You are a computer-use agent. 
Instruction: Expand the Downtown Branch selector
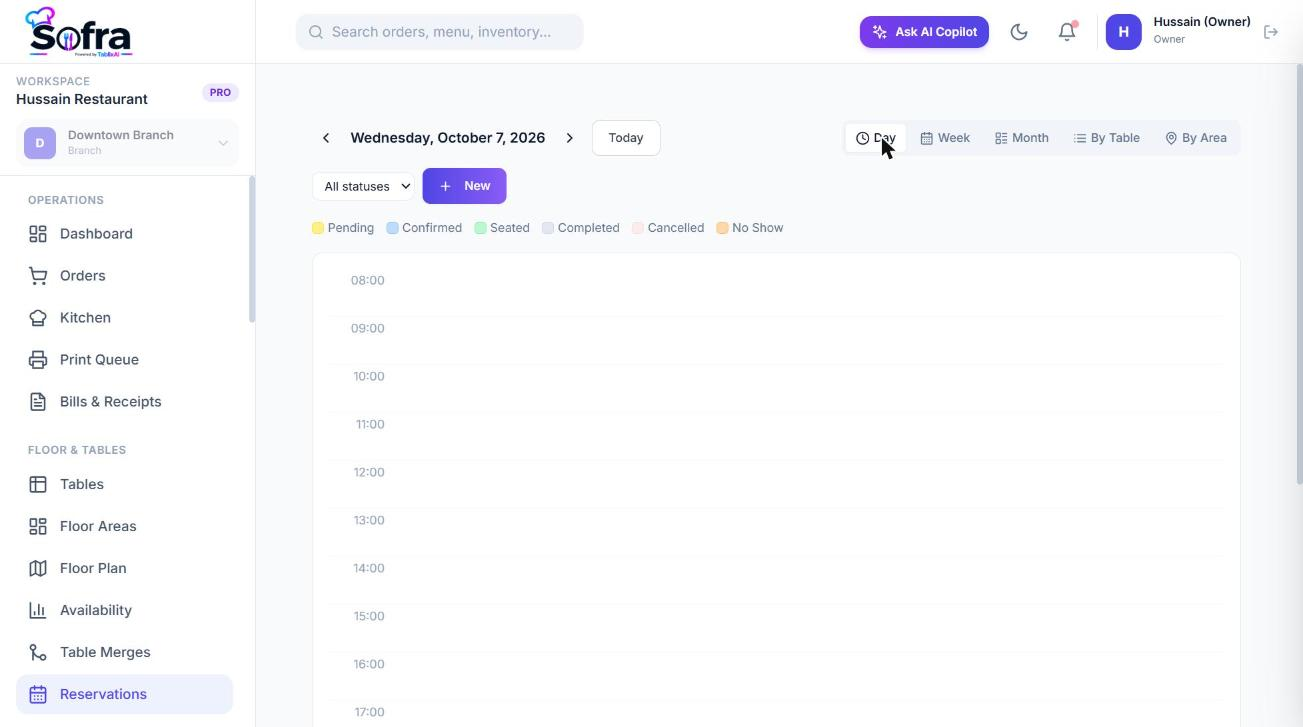coord(127,143)
